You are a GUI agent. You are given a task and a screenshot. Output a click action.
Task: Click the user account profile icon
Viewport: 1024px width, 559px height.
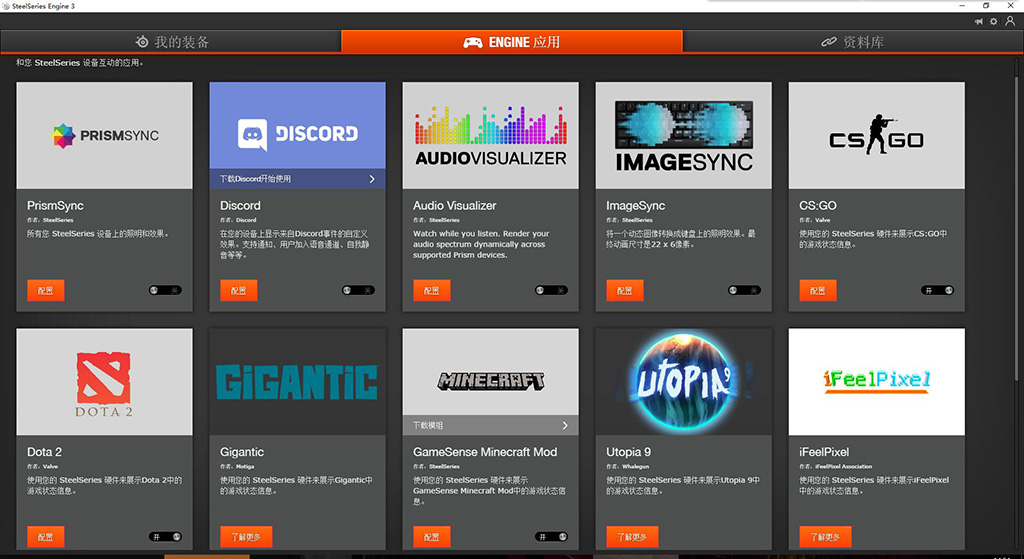[x=1009, y=21]
